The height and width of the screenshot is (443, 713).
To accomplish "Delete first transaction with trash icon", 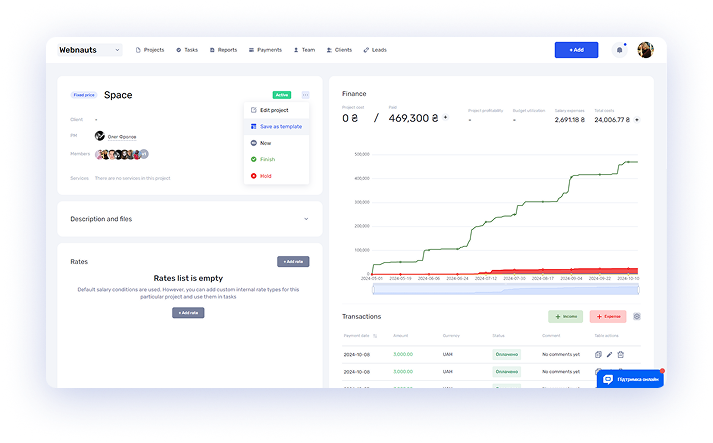I will (621, 354).
